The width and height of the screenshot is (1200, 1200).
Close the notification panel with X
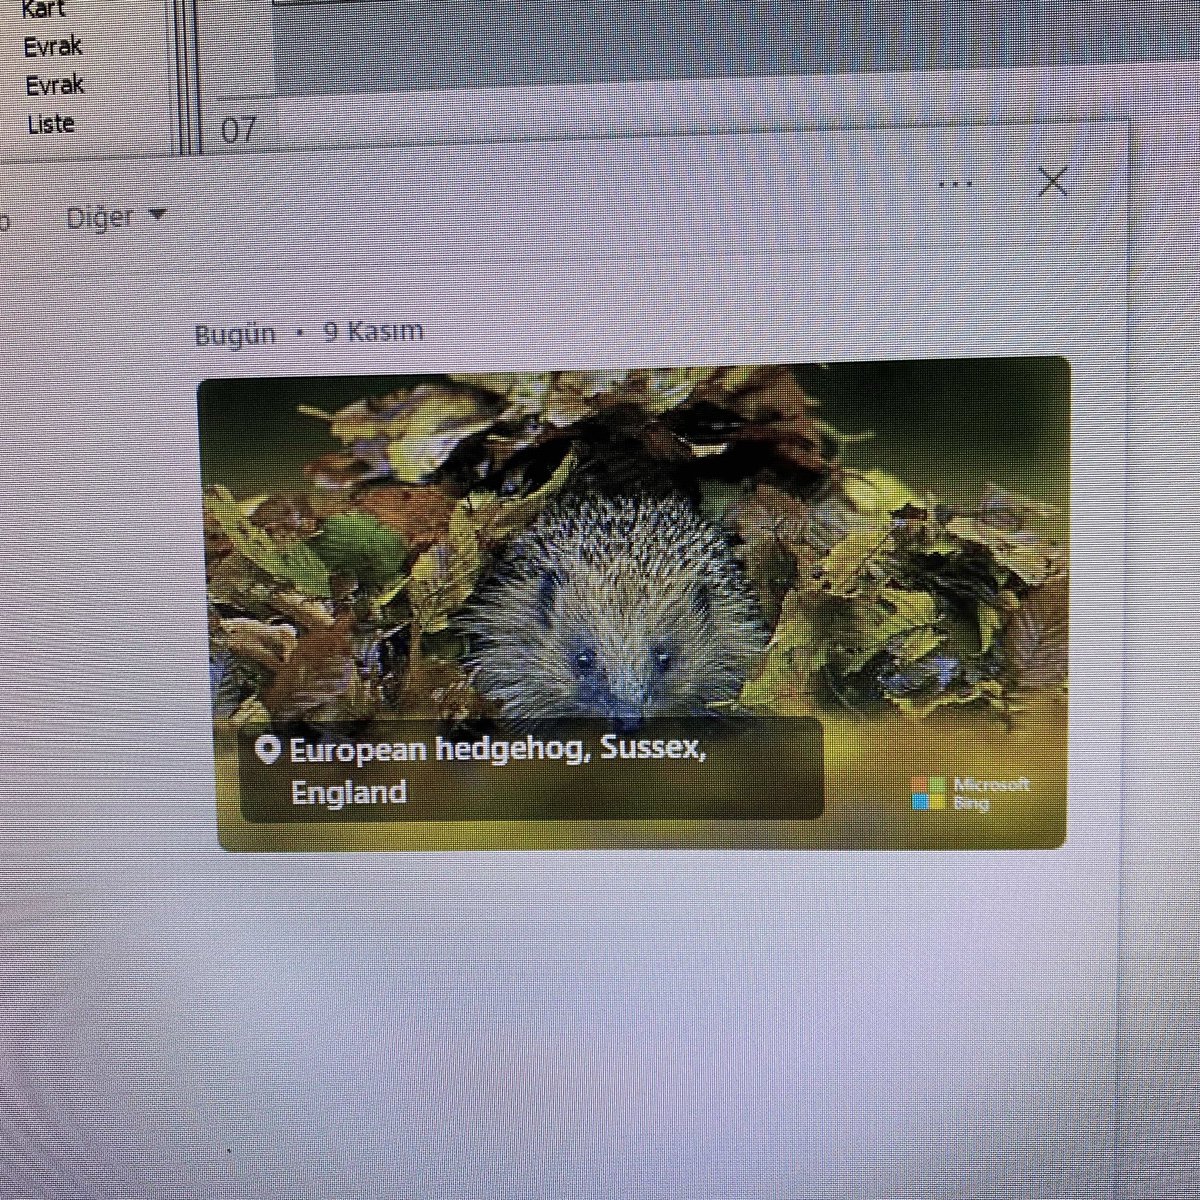(1053, 182)
